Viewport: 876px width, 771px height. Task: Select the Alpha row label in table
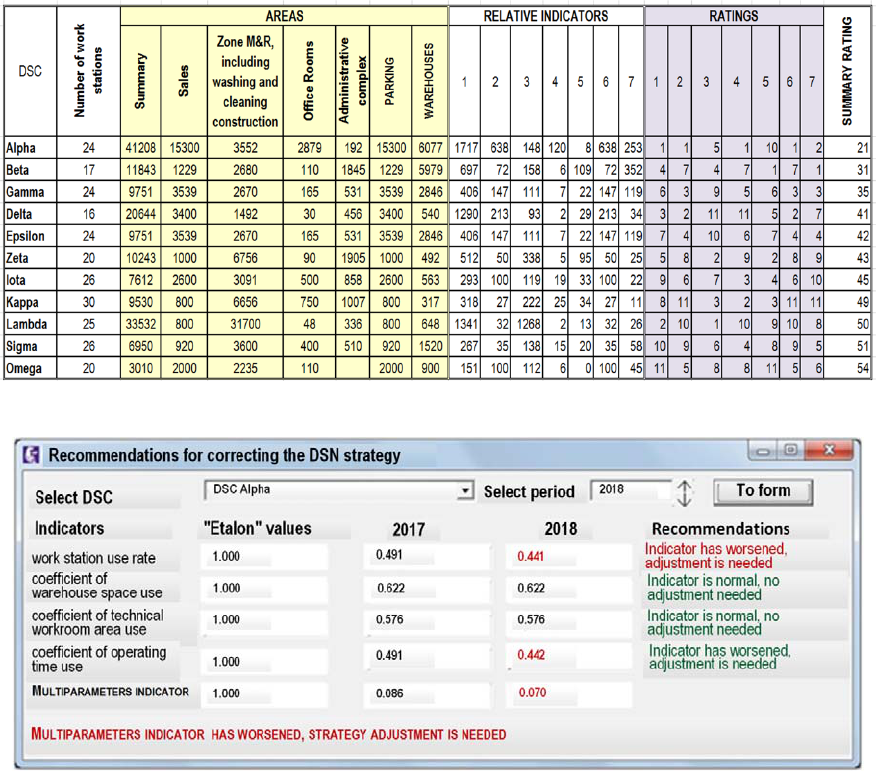pos(21,148)
